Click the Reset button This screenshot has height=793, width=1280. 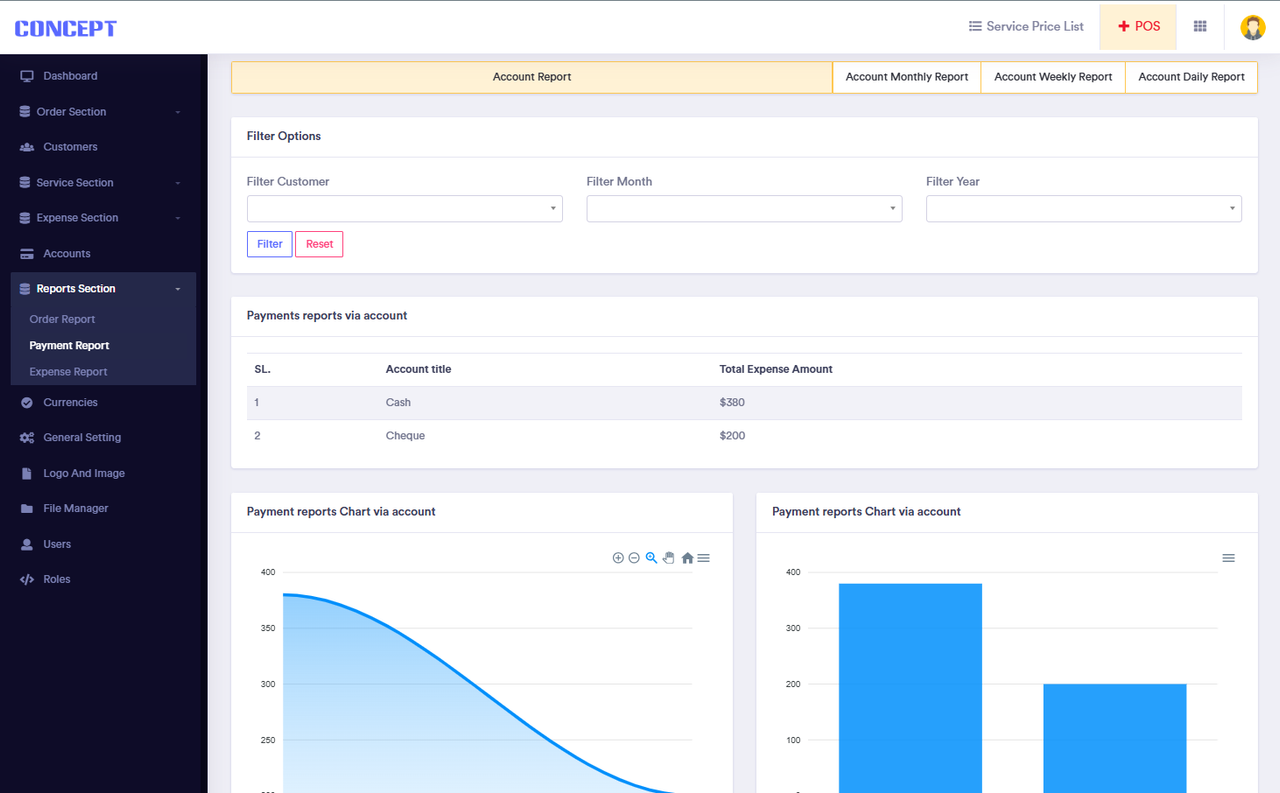[319, 244]
